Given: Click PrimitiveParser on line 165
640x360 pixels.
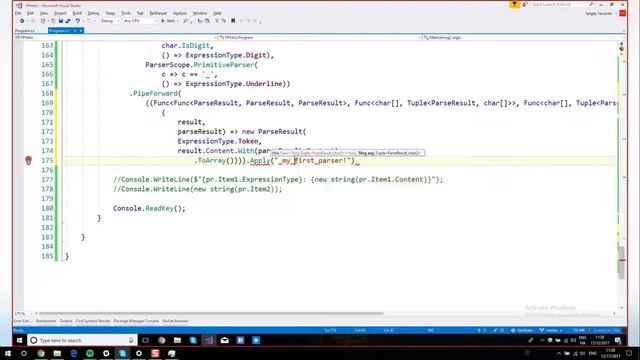Looking at the screenshot, I should tap(224, 65).
